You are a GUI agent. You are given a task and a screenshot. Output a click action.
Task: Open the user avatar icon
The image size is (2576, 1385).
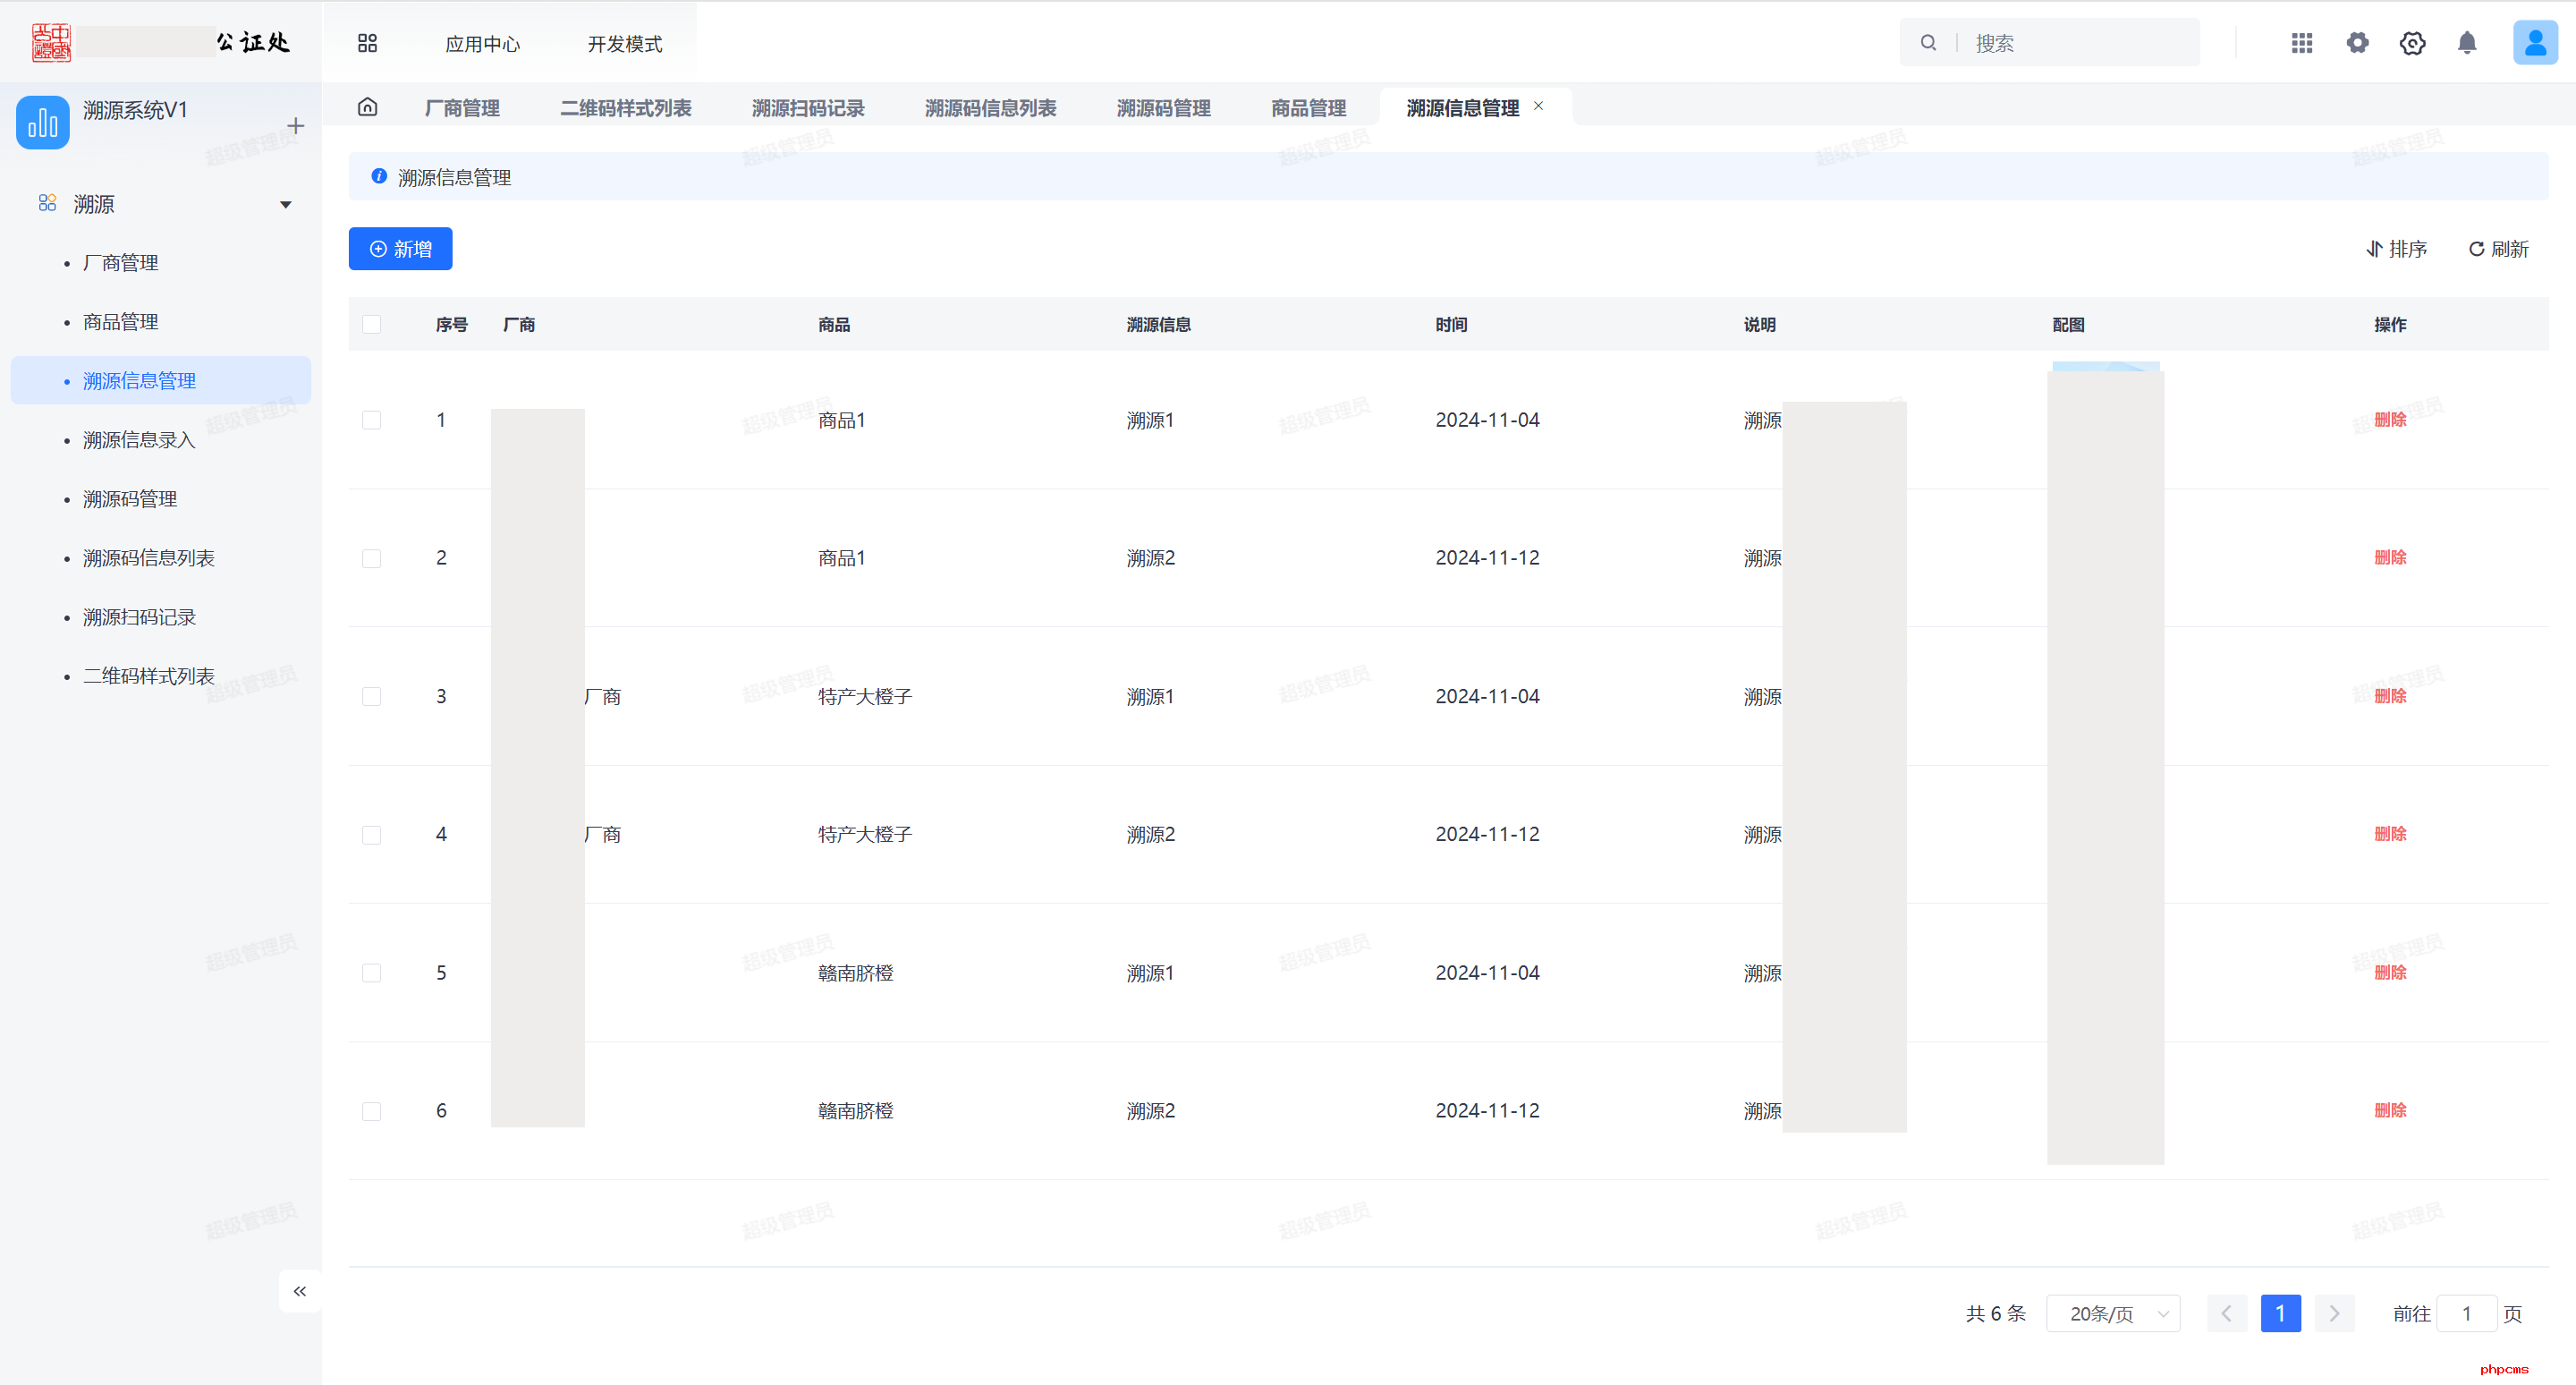pyautogui.click(x=2534, y=43)
